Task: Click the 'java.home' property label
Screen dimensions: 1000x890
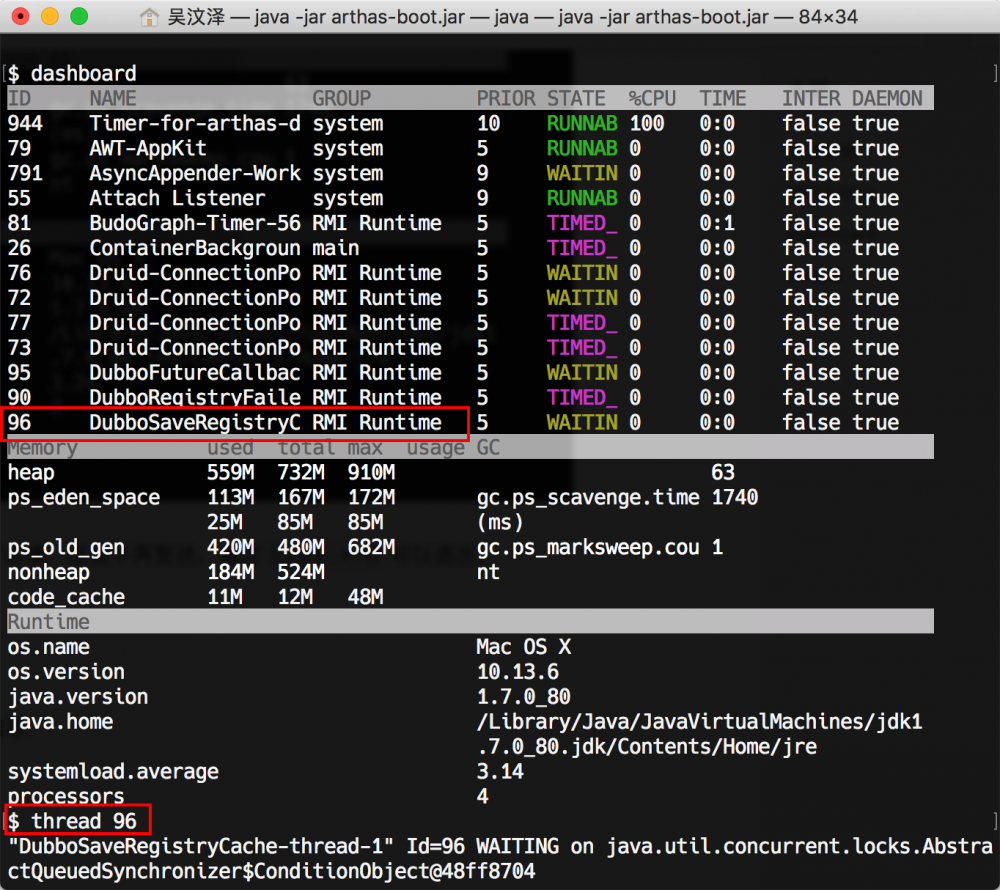Action: click(60, 721)
